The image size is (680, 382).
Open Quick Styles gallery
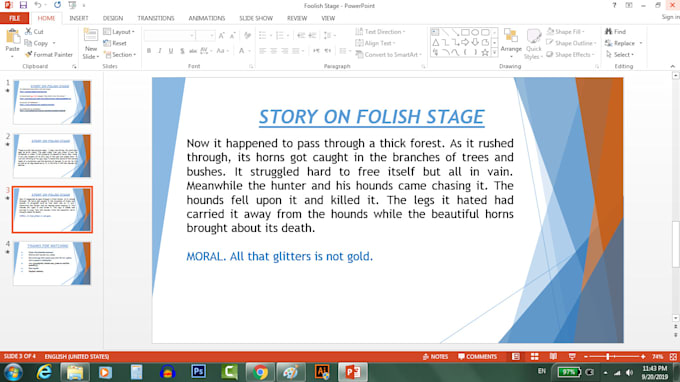point(533,43)
